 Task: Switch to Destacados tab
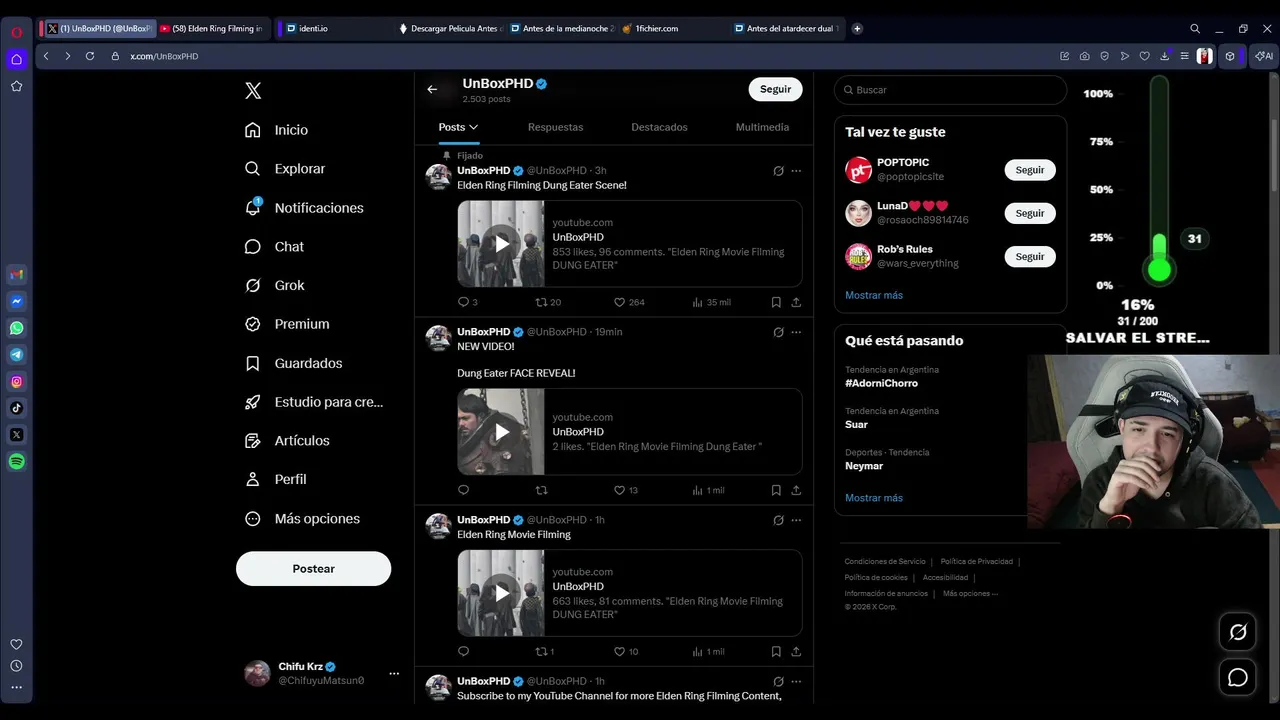pyautogui.click(x=659, y=127)
